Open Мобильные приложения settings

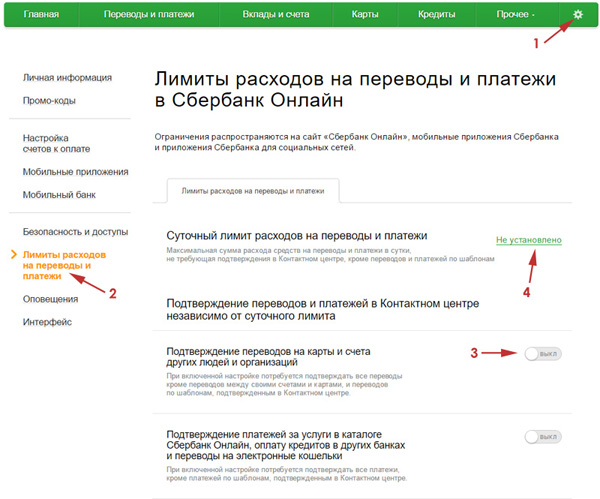click(75, 172)
